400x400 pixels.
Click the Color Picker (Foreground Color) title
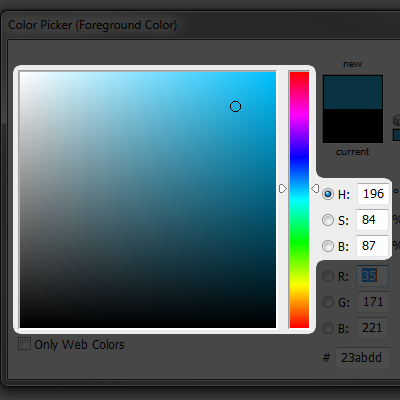(93, 25)
